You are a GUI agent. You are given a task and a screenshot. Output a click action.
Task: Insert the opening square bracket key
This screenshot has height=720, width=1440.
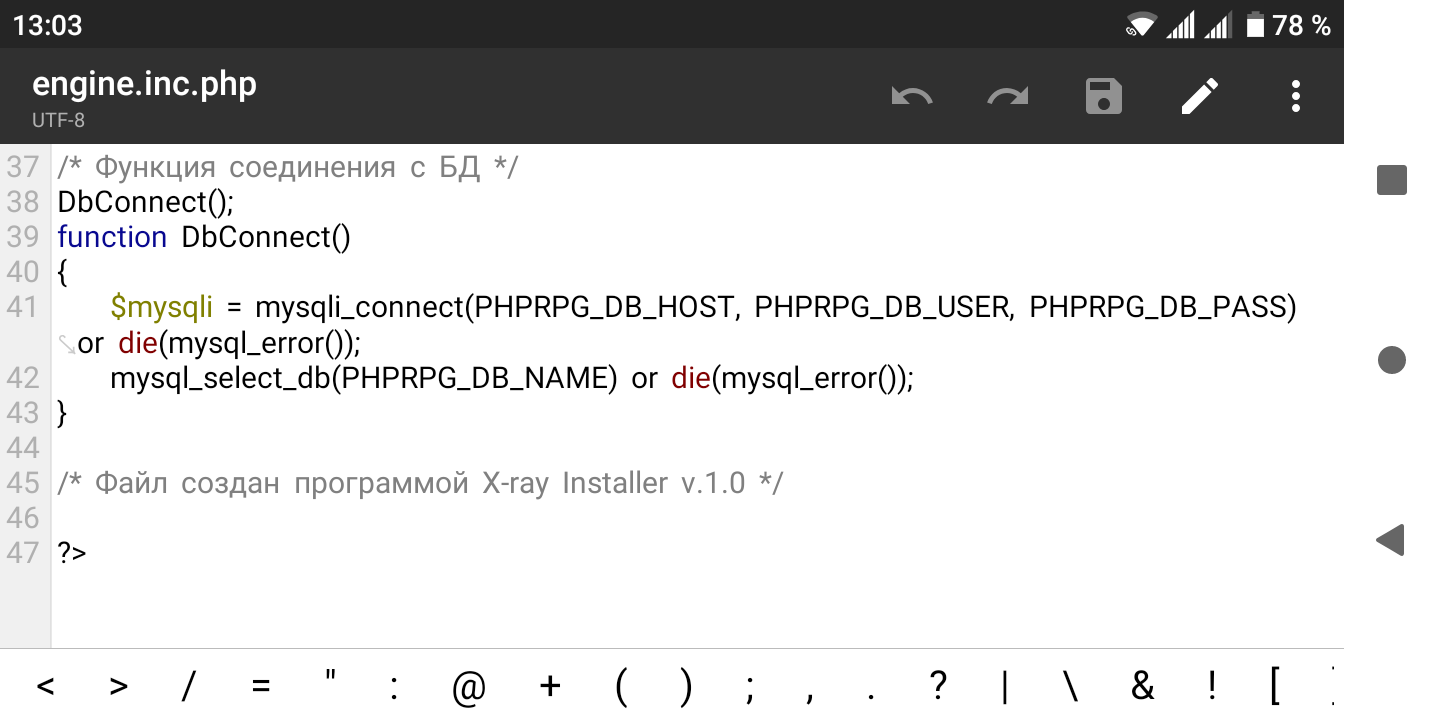point(1275,686)
